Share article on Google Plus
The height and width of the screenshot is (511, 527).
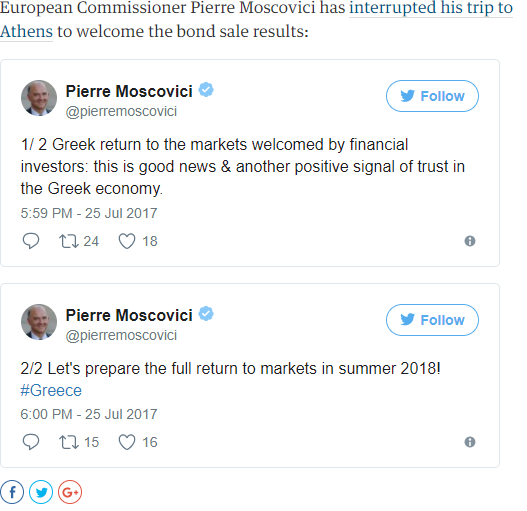tap(70, 492)
